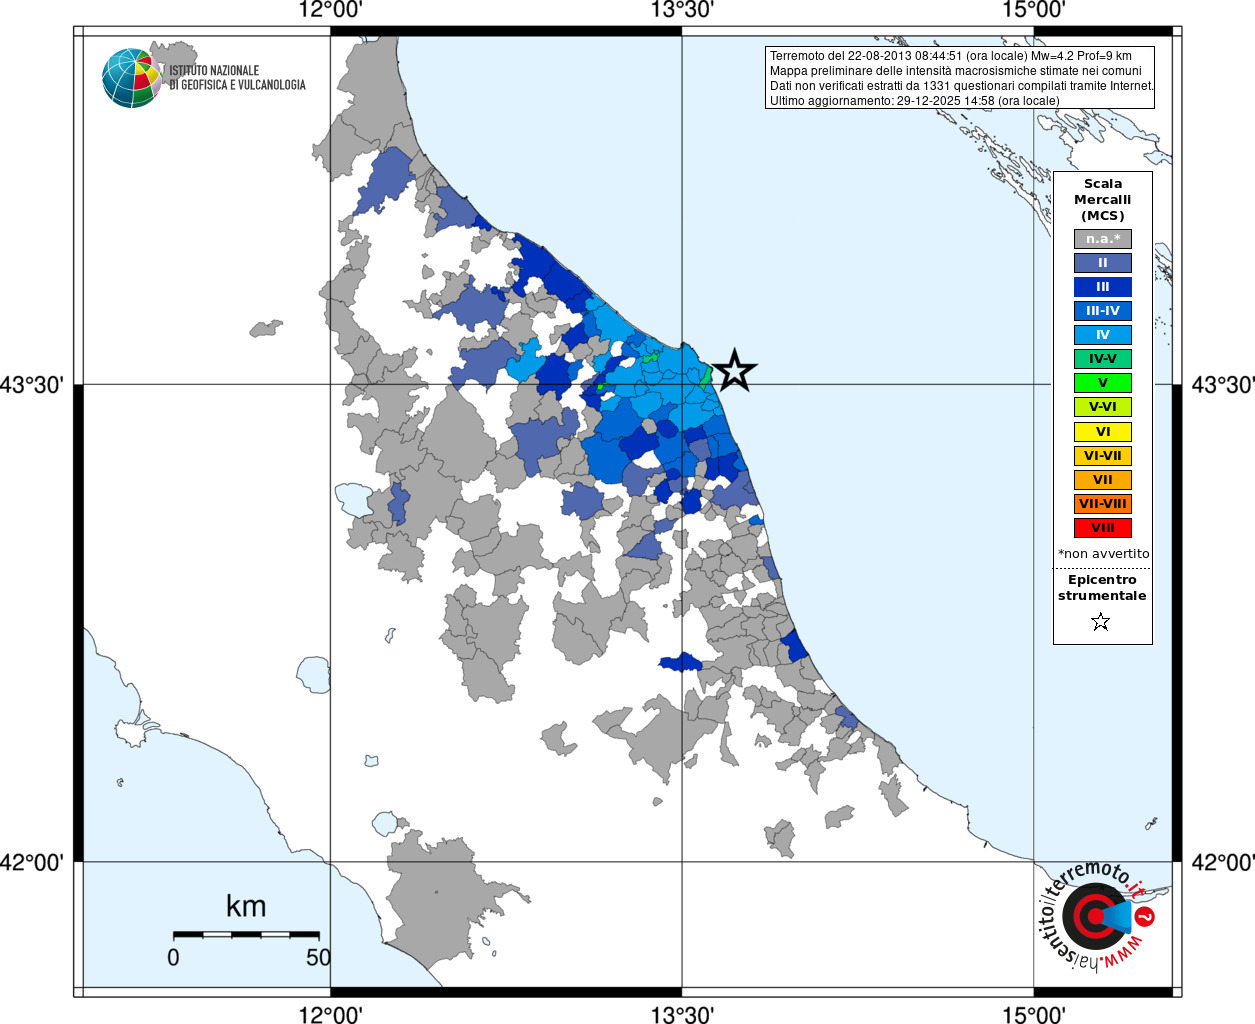1255x1024 pixels.
Task: Select the light blue IV legend swatch
Action: tap(1103, 335)
